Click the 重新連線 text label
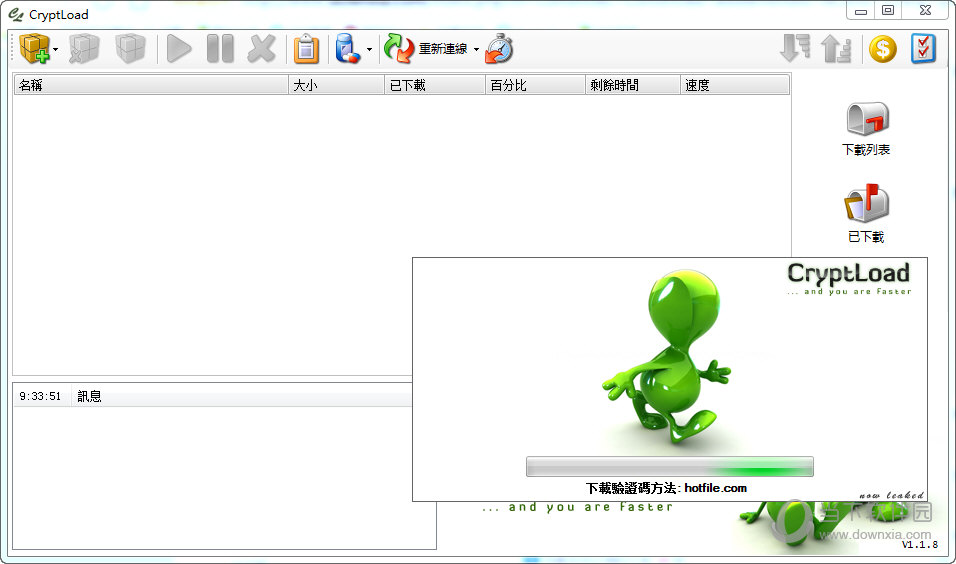The image size is (956, 564). click(x=443, y=49)
